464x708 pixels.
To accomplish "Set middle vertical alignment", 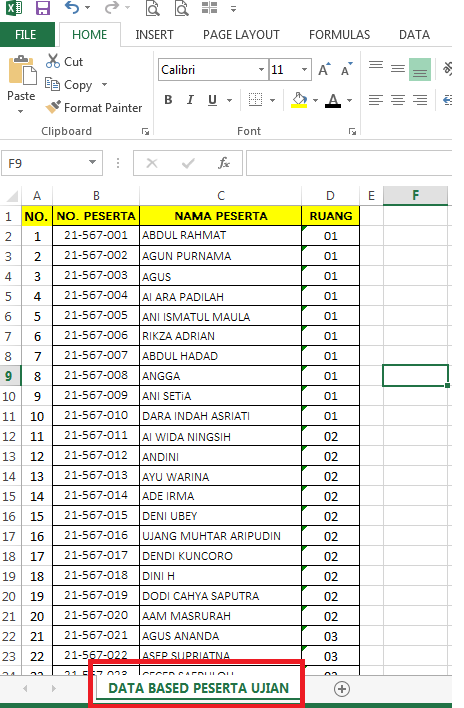I will point(398,69).
